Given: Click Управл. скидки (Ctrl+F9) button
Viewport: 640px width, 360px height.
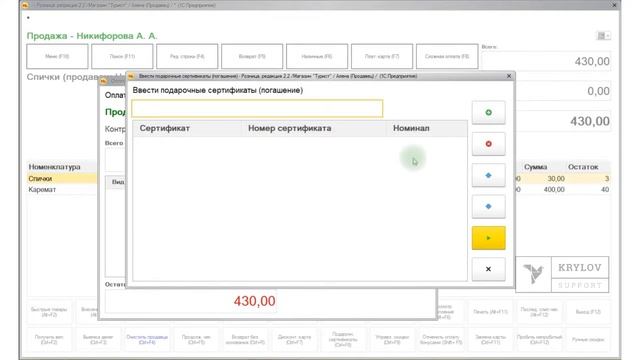Looking at the screenshot, I should pos(392,340).
